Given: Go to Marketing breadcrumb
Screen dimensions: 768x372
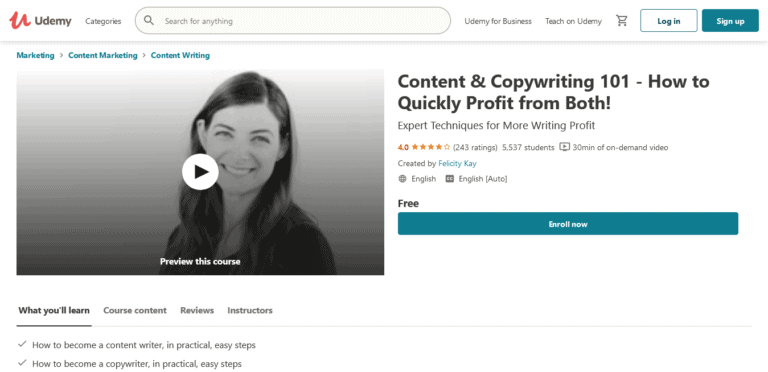Looking at the screenshot, I should pyautogui.click(x=35, y=55).
